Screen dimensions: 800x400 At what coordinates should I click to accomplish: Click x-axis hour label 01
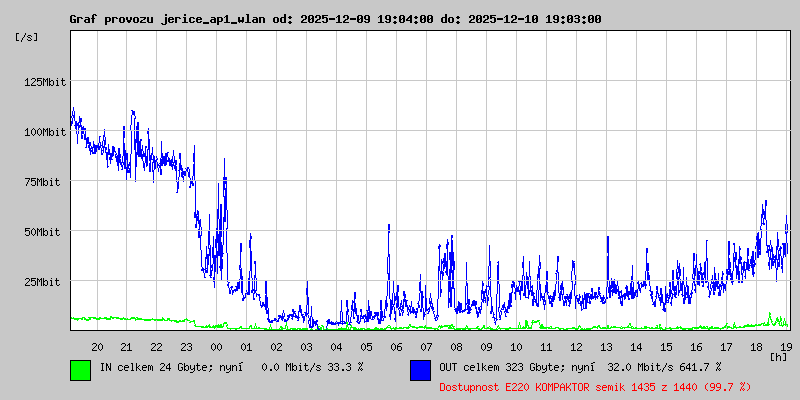click(246, 347)
